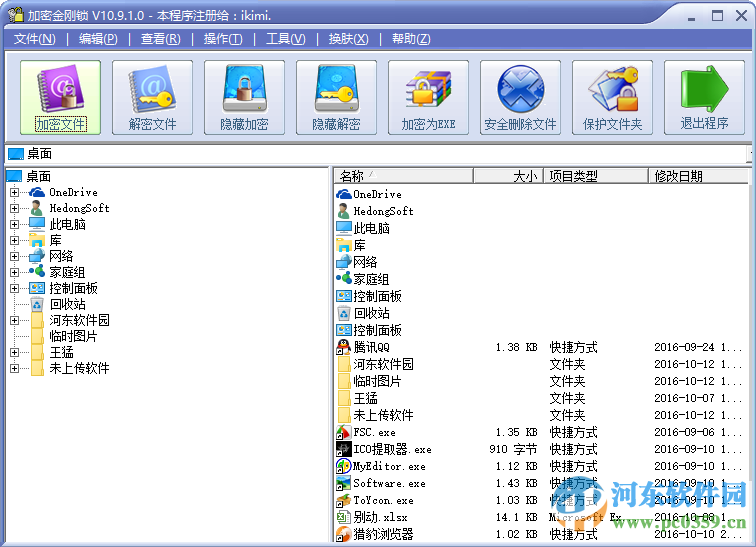The height and width of the screenshot is (547, 756).
Task: Select the 库 icon in the file list
Action: 344,245
